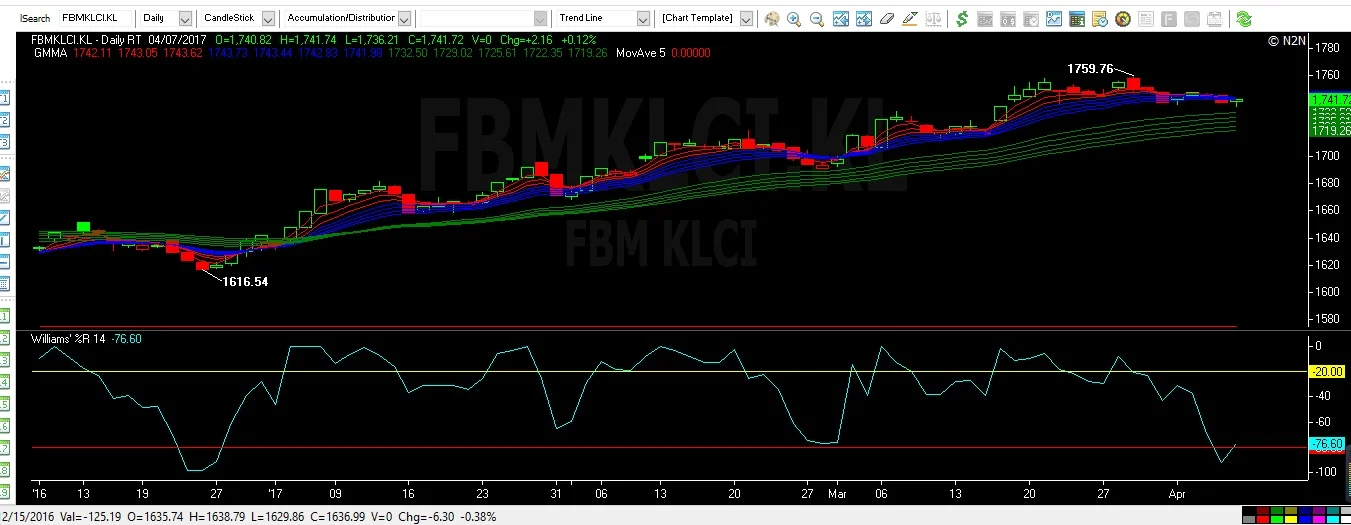Click the second blue chart view icon
The width and height of the screenshot is (1351, 525).
point(864,19)
